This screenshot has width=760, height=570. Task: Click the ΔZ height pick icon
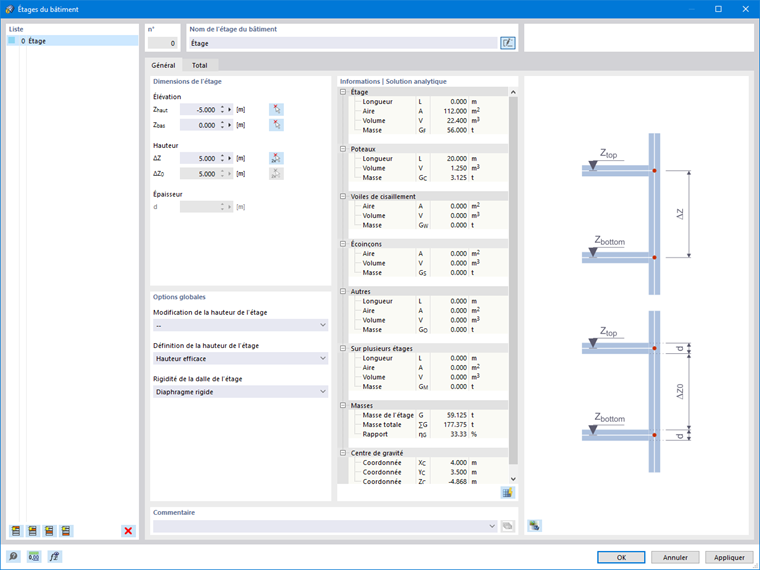(276, 158)
